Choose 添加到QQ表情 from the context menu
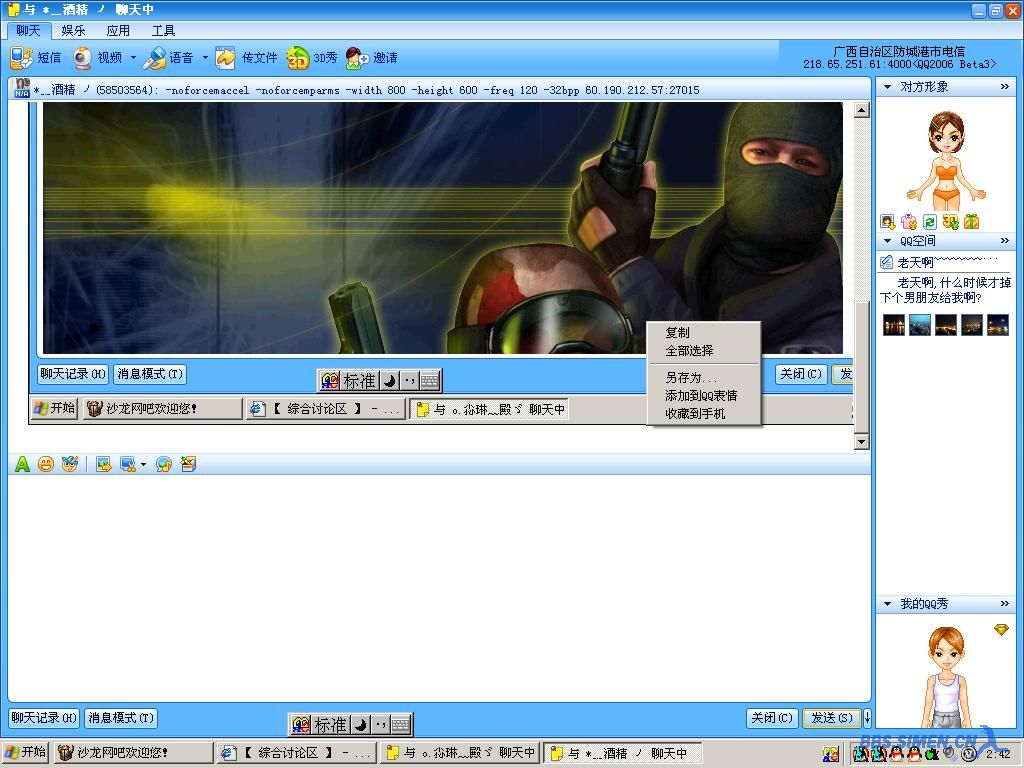Viewport: 1024px width, 768px height. click(703, 396)
